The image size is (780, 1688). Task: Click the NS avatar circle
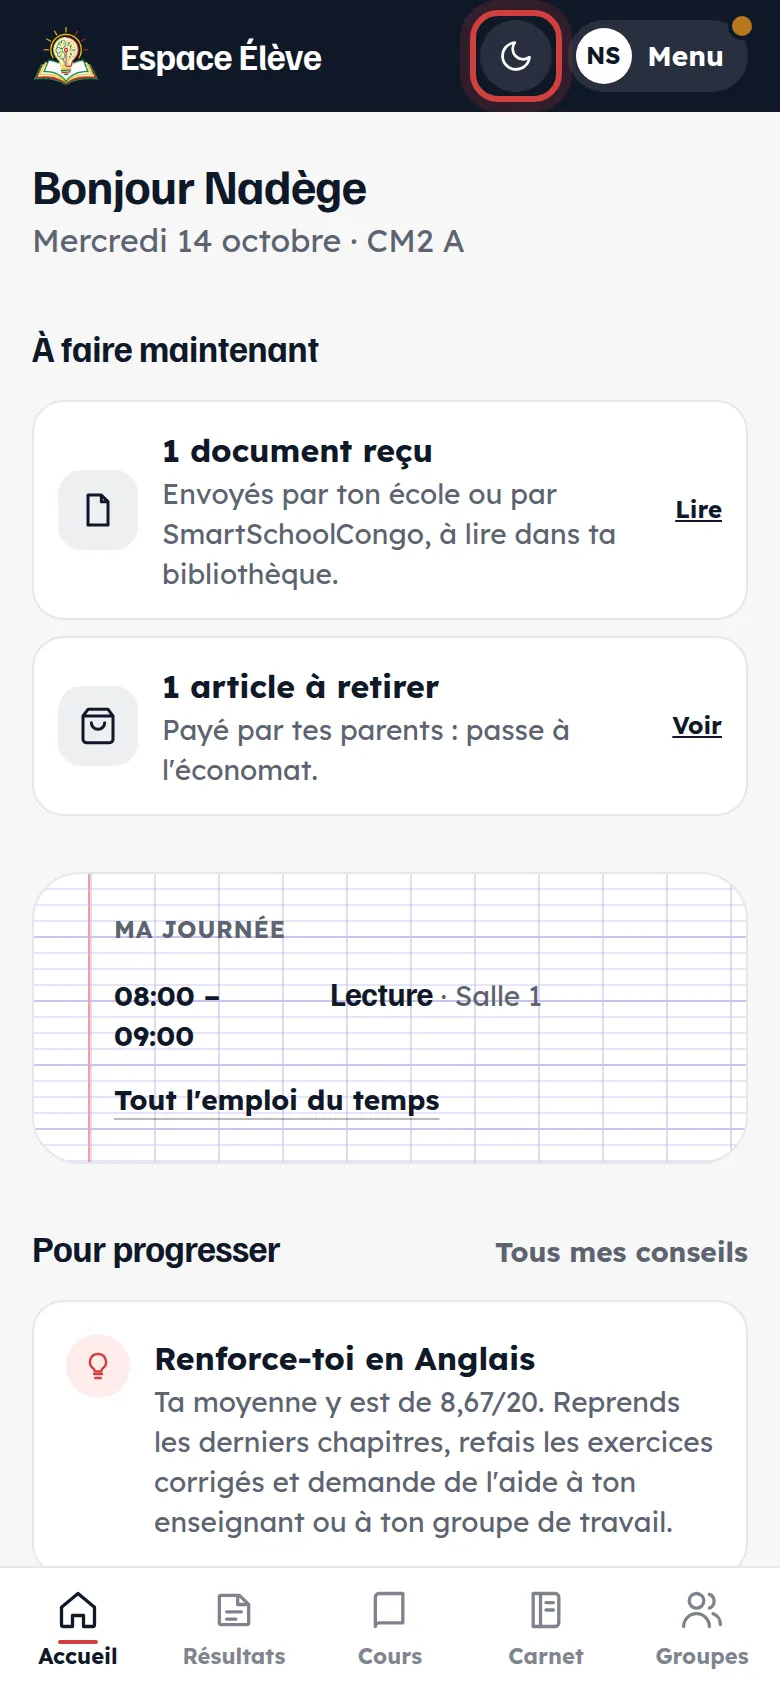point(604,56)
